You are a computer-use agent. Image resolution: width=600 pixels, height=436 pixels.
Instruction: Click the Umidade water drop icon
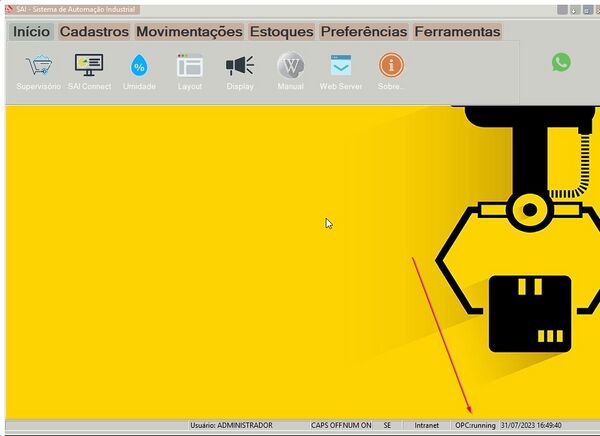[x=139, y=67]
